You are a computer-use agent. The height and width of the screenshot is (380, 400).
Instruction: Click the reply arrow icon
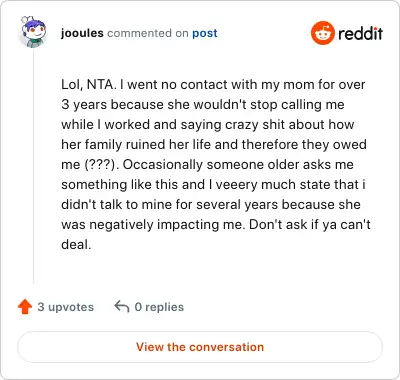coord(122,307)
